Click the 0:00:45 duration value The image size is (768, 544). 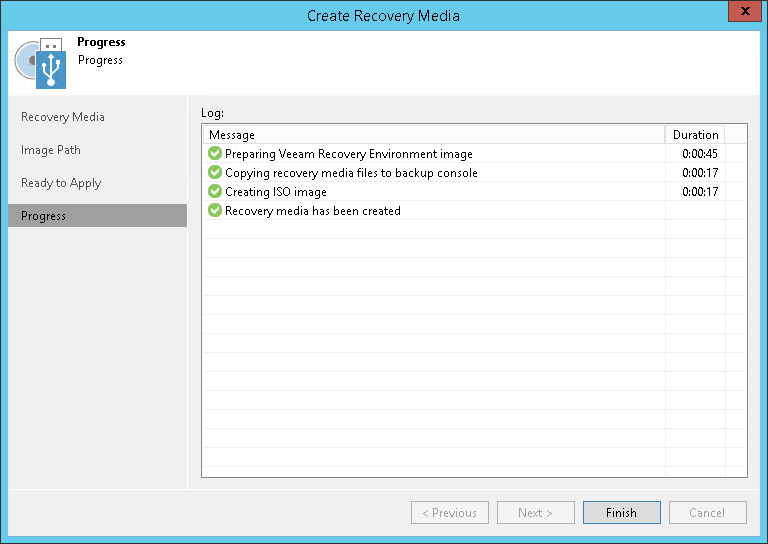pos(700,154)
